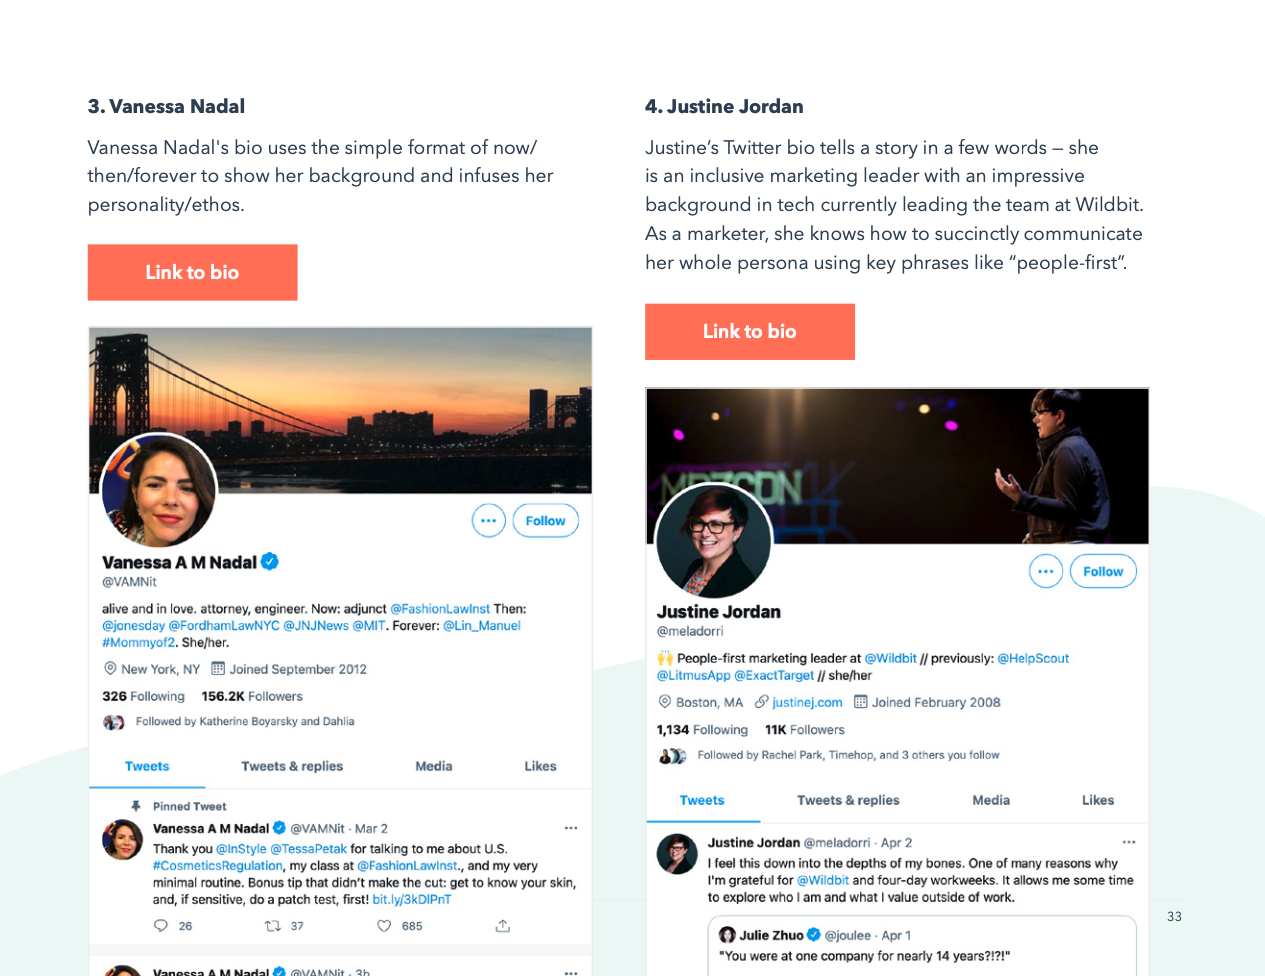Follow Vanessa A M Nadal
This screenshot has width=1265, height=976.
point(545,520)
